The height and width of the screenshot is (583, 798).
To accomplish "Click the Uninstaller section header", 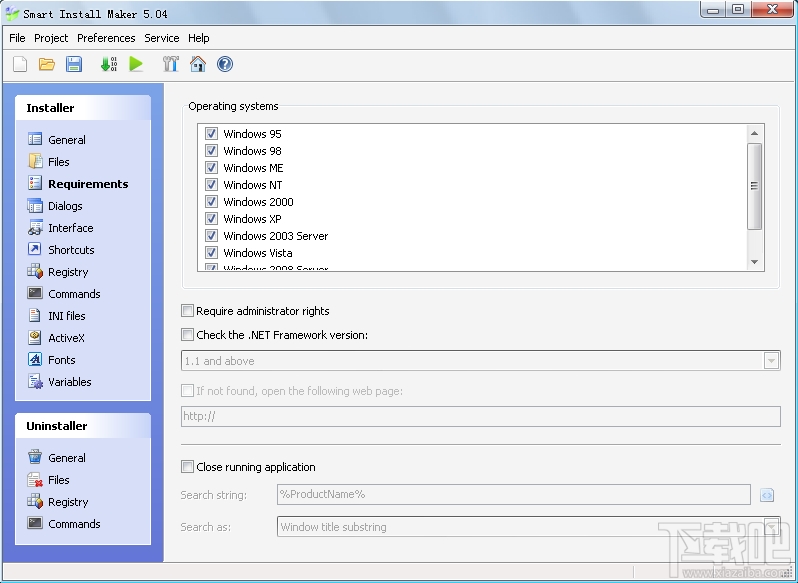I will (x=83, y=426).
